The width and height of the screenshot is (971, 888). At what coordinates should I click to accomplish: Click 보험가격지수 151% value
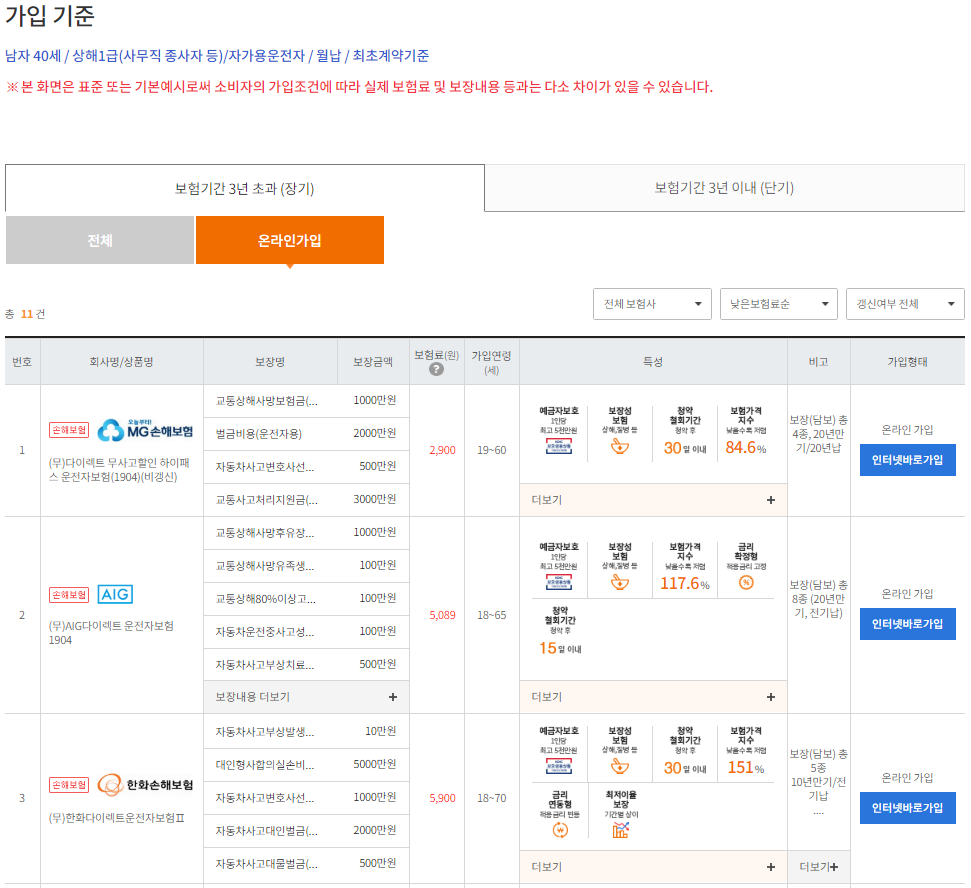pyautogui.click(x=746, y=768)
